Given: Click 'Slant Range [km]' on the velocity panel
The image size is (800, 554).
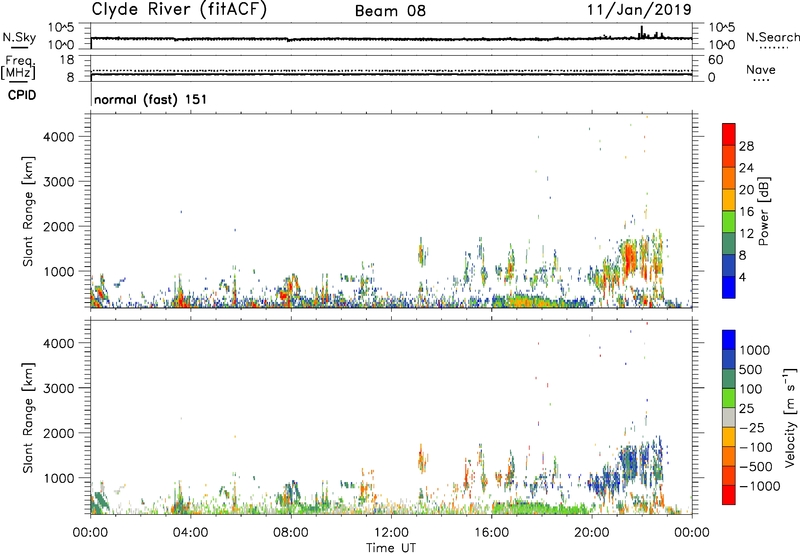Looking at the screenshot, I should pyautogui.click(x=28, y=418).
